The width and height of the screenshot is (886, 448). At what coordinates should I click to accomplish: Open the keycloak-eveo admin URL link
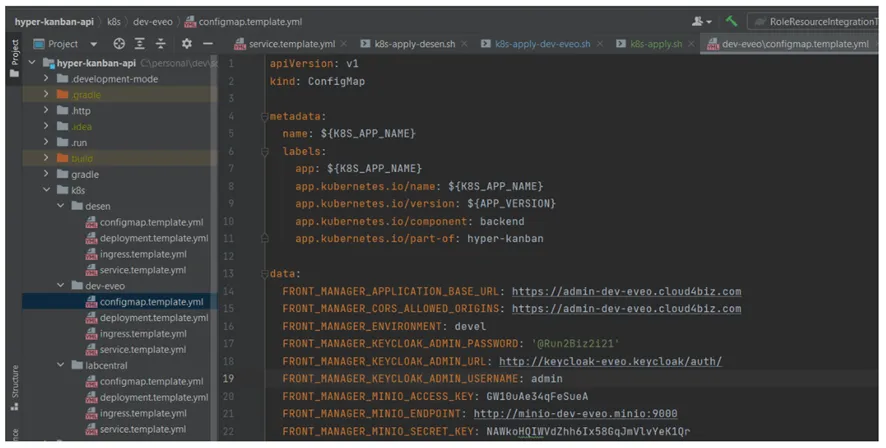coord(610,361)
